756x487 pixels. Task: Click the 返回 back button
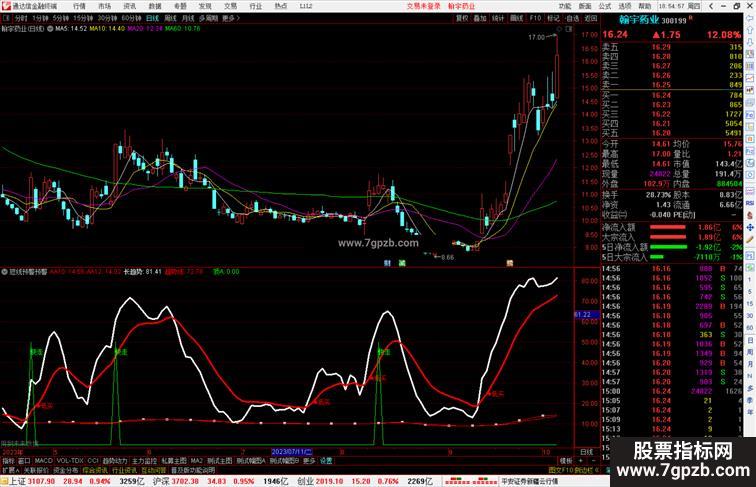(x=591, y=18)
